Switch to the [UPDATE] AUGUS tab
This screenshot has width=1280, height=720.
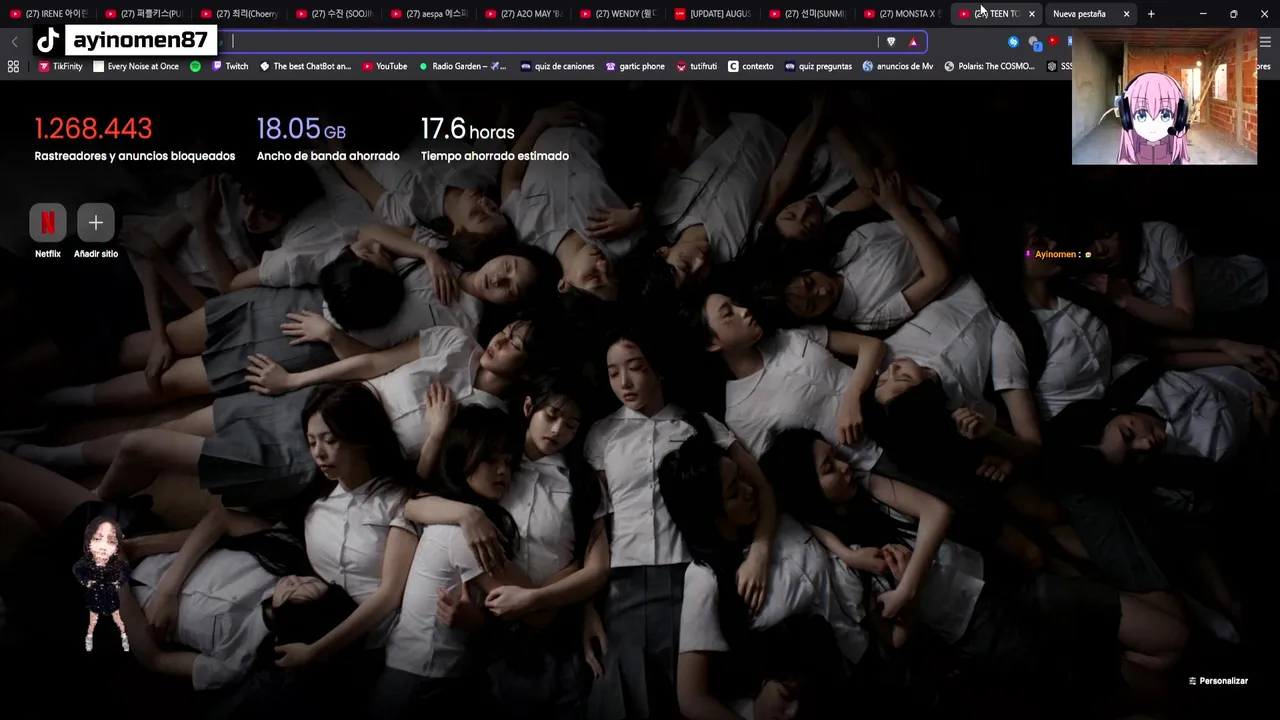click(714, 14)
